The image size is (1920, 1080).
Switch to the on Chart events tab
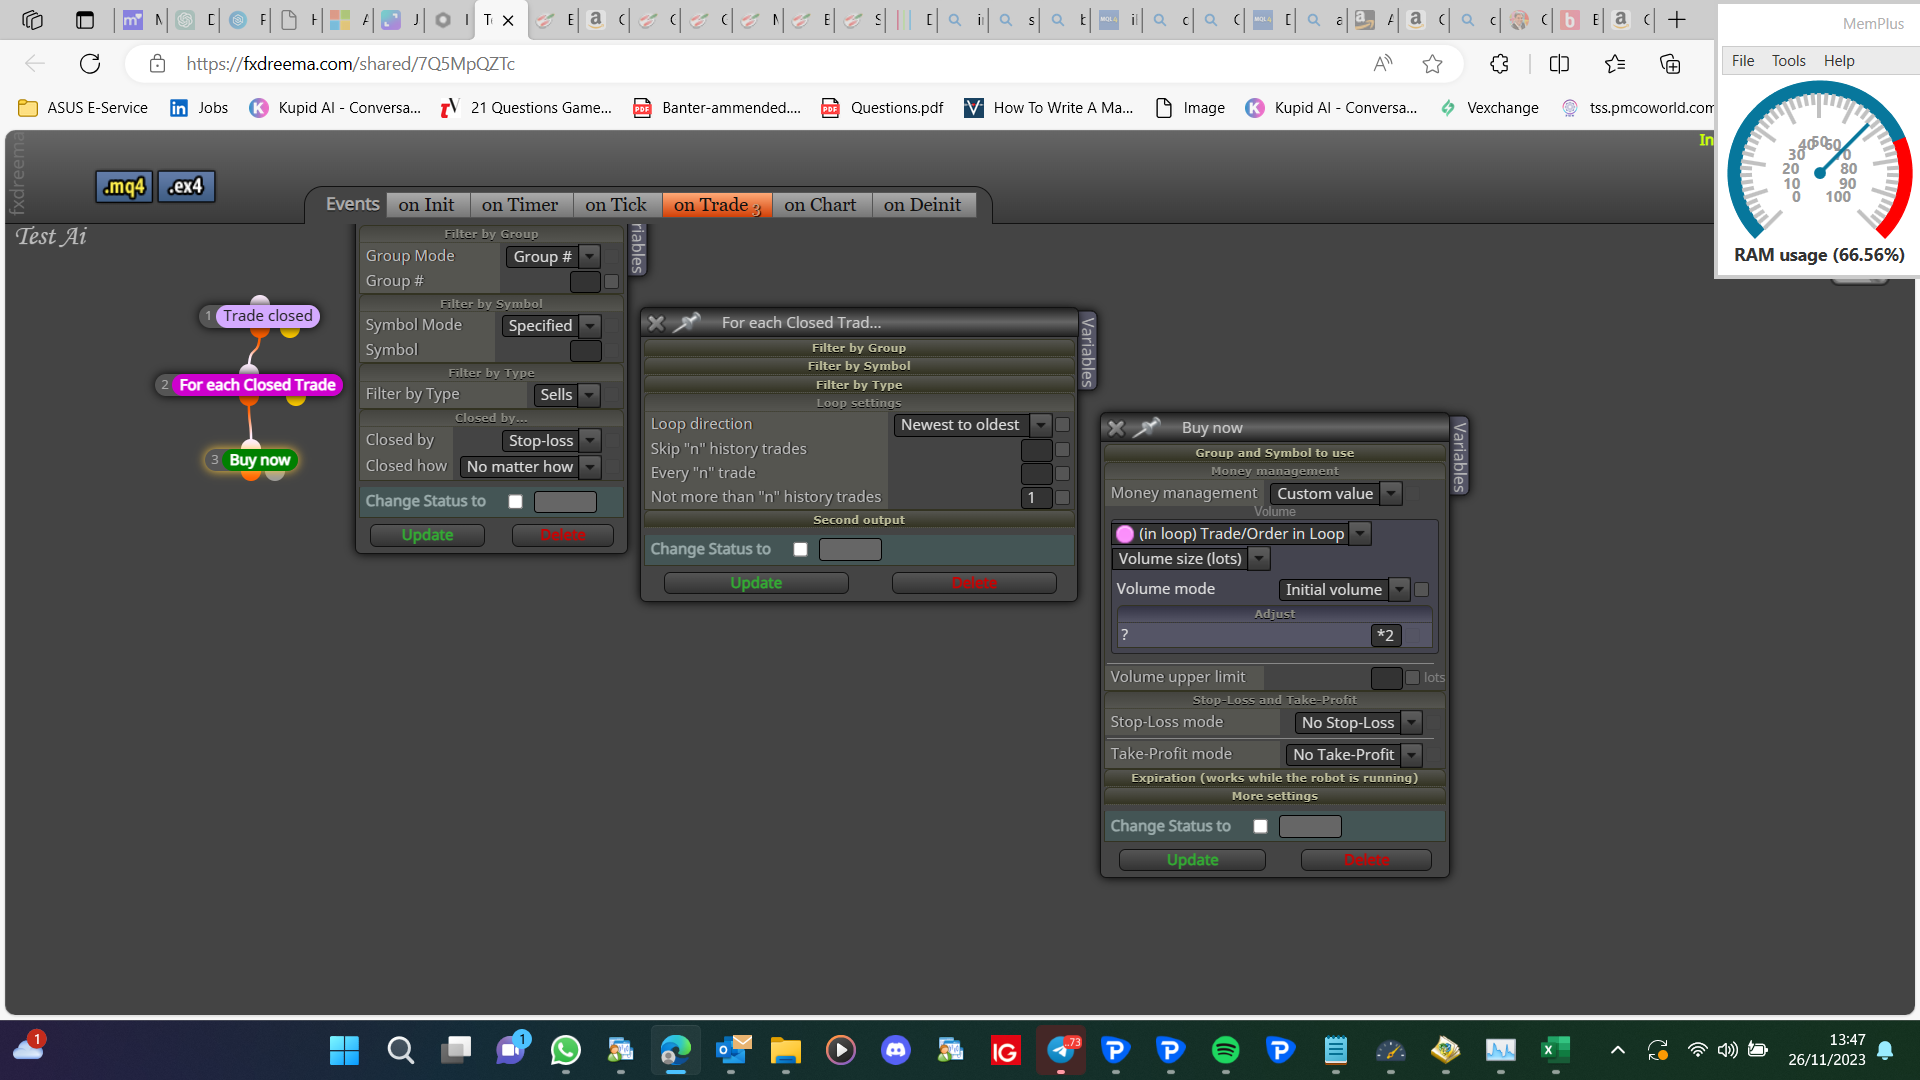pos(820,205)
